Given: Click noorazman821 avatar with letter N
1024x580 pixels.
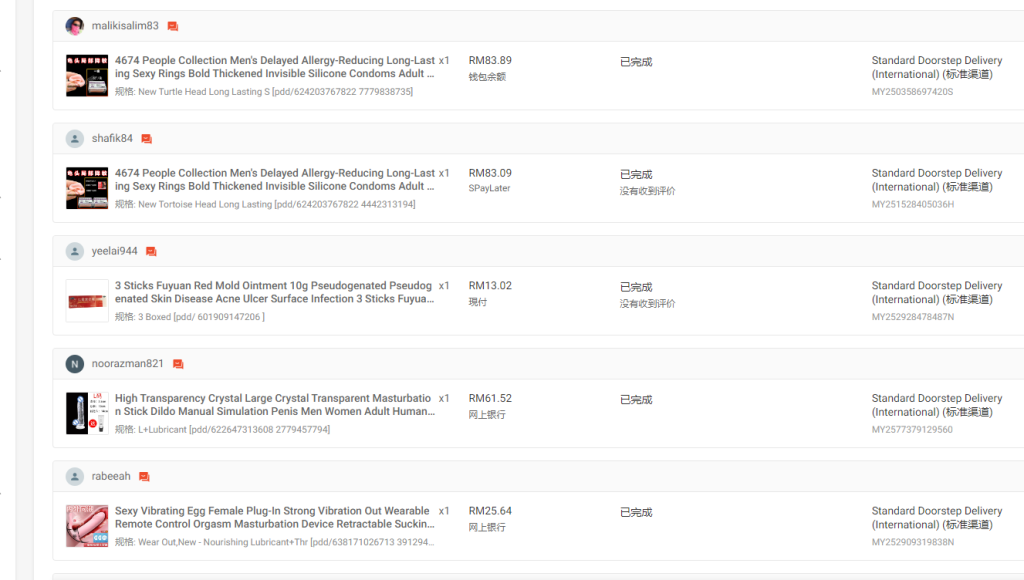Looking at the screenshot, I should pos(74,364).
